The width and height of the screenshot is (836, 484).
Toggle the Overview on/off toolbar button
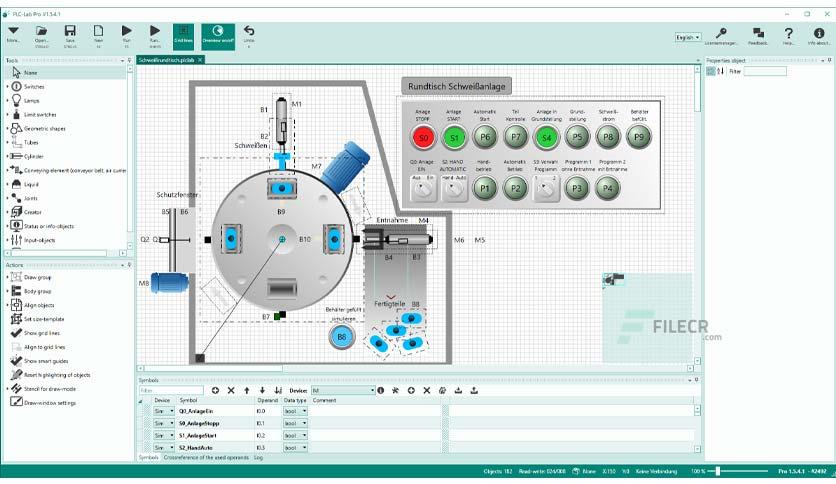(x=218, y=36)
